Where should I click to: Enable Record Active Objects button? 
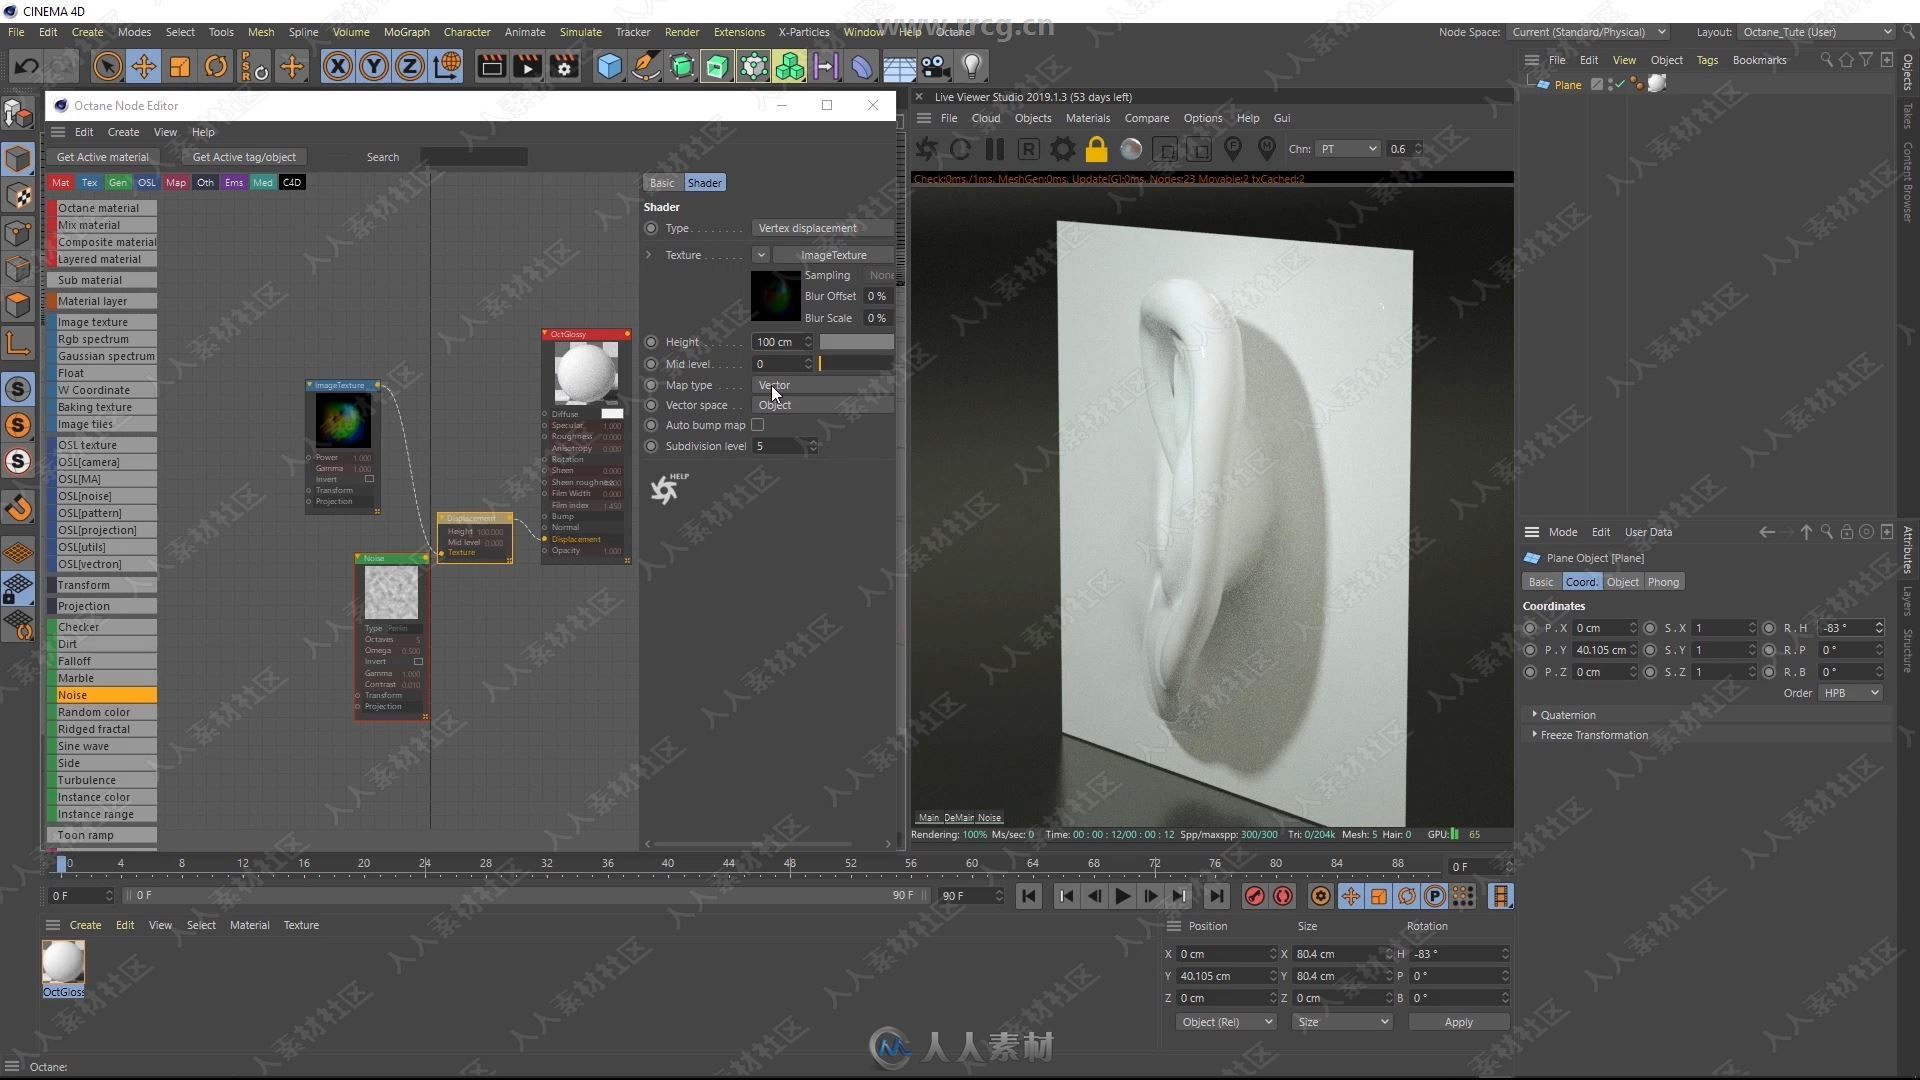coord(1254,896)
